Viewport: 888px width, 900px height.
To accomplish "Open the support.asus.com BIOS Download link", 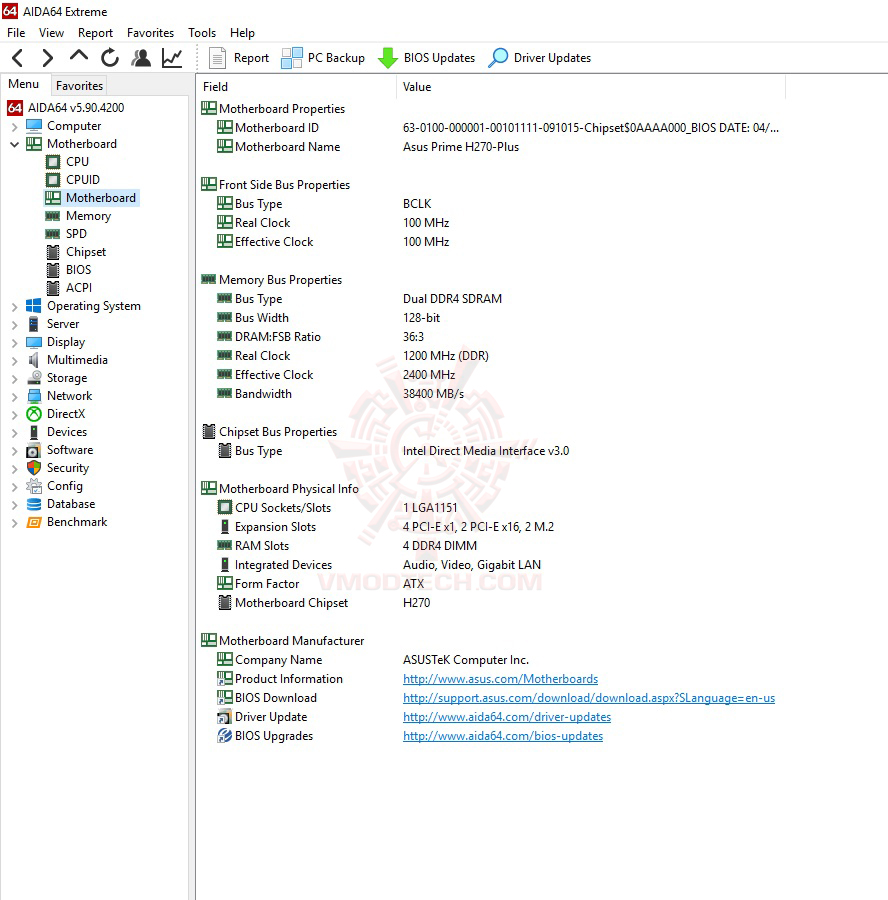I will click(x=589, y=698).
